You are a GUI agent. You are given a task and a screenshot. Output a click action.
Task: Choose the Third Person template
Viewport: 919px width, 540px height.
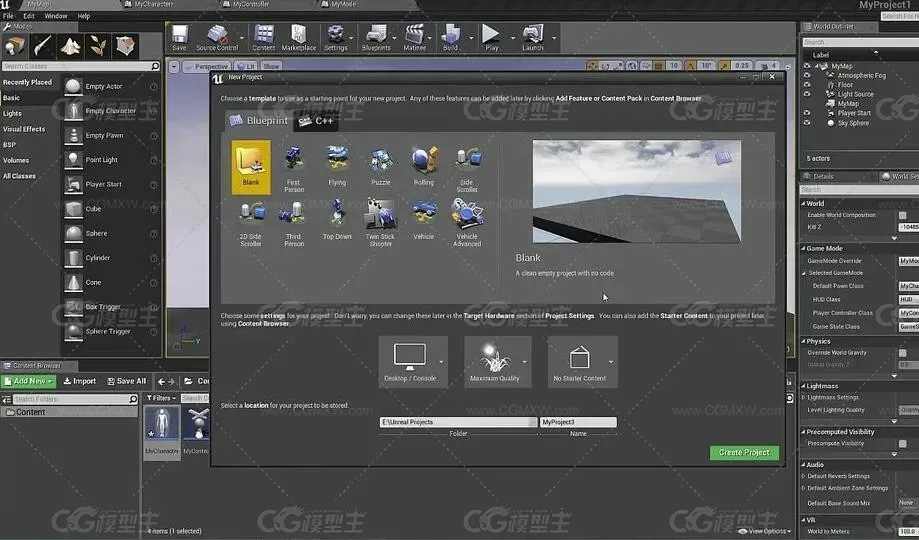coord(294,223)
